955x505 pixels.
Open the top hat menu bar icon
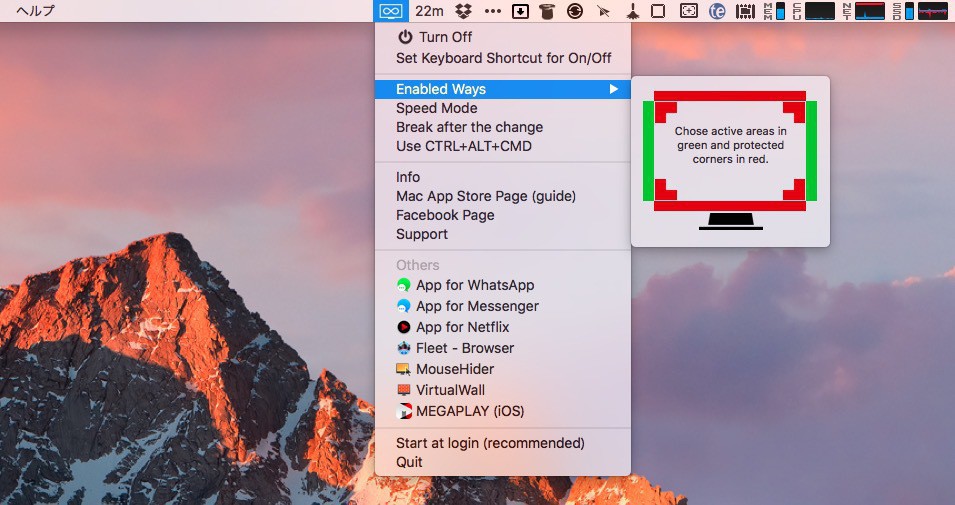pos(547,11)
